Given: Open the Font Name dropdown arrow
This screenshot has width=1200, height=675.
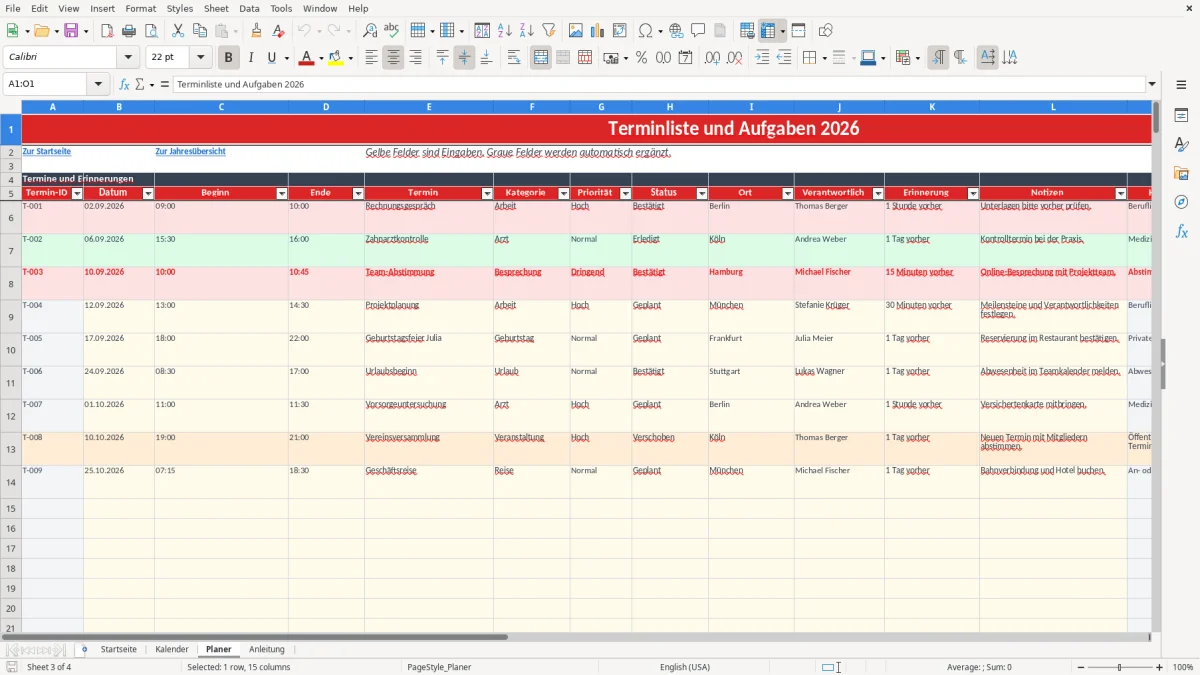Looking at the screenshot, I should [129, 58].
